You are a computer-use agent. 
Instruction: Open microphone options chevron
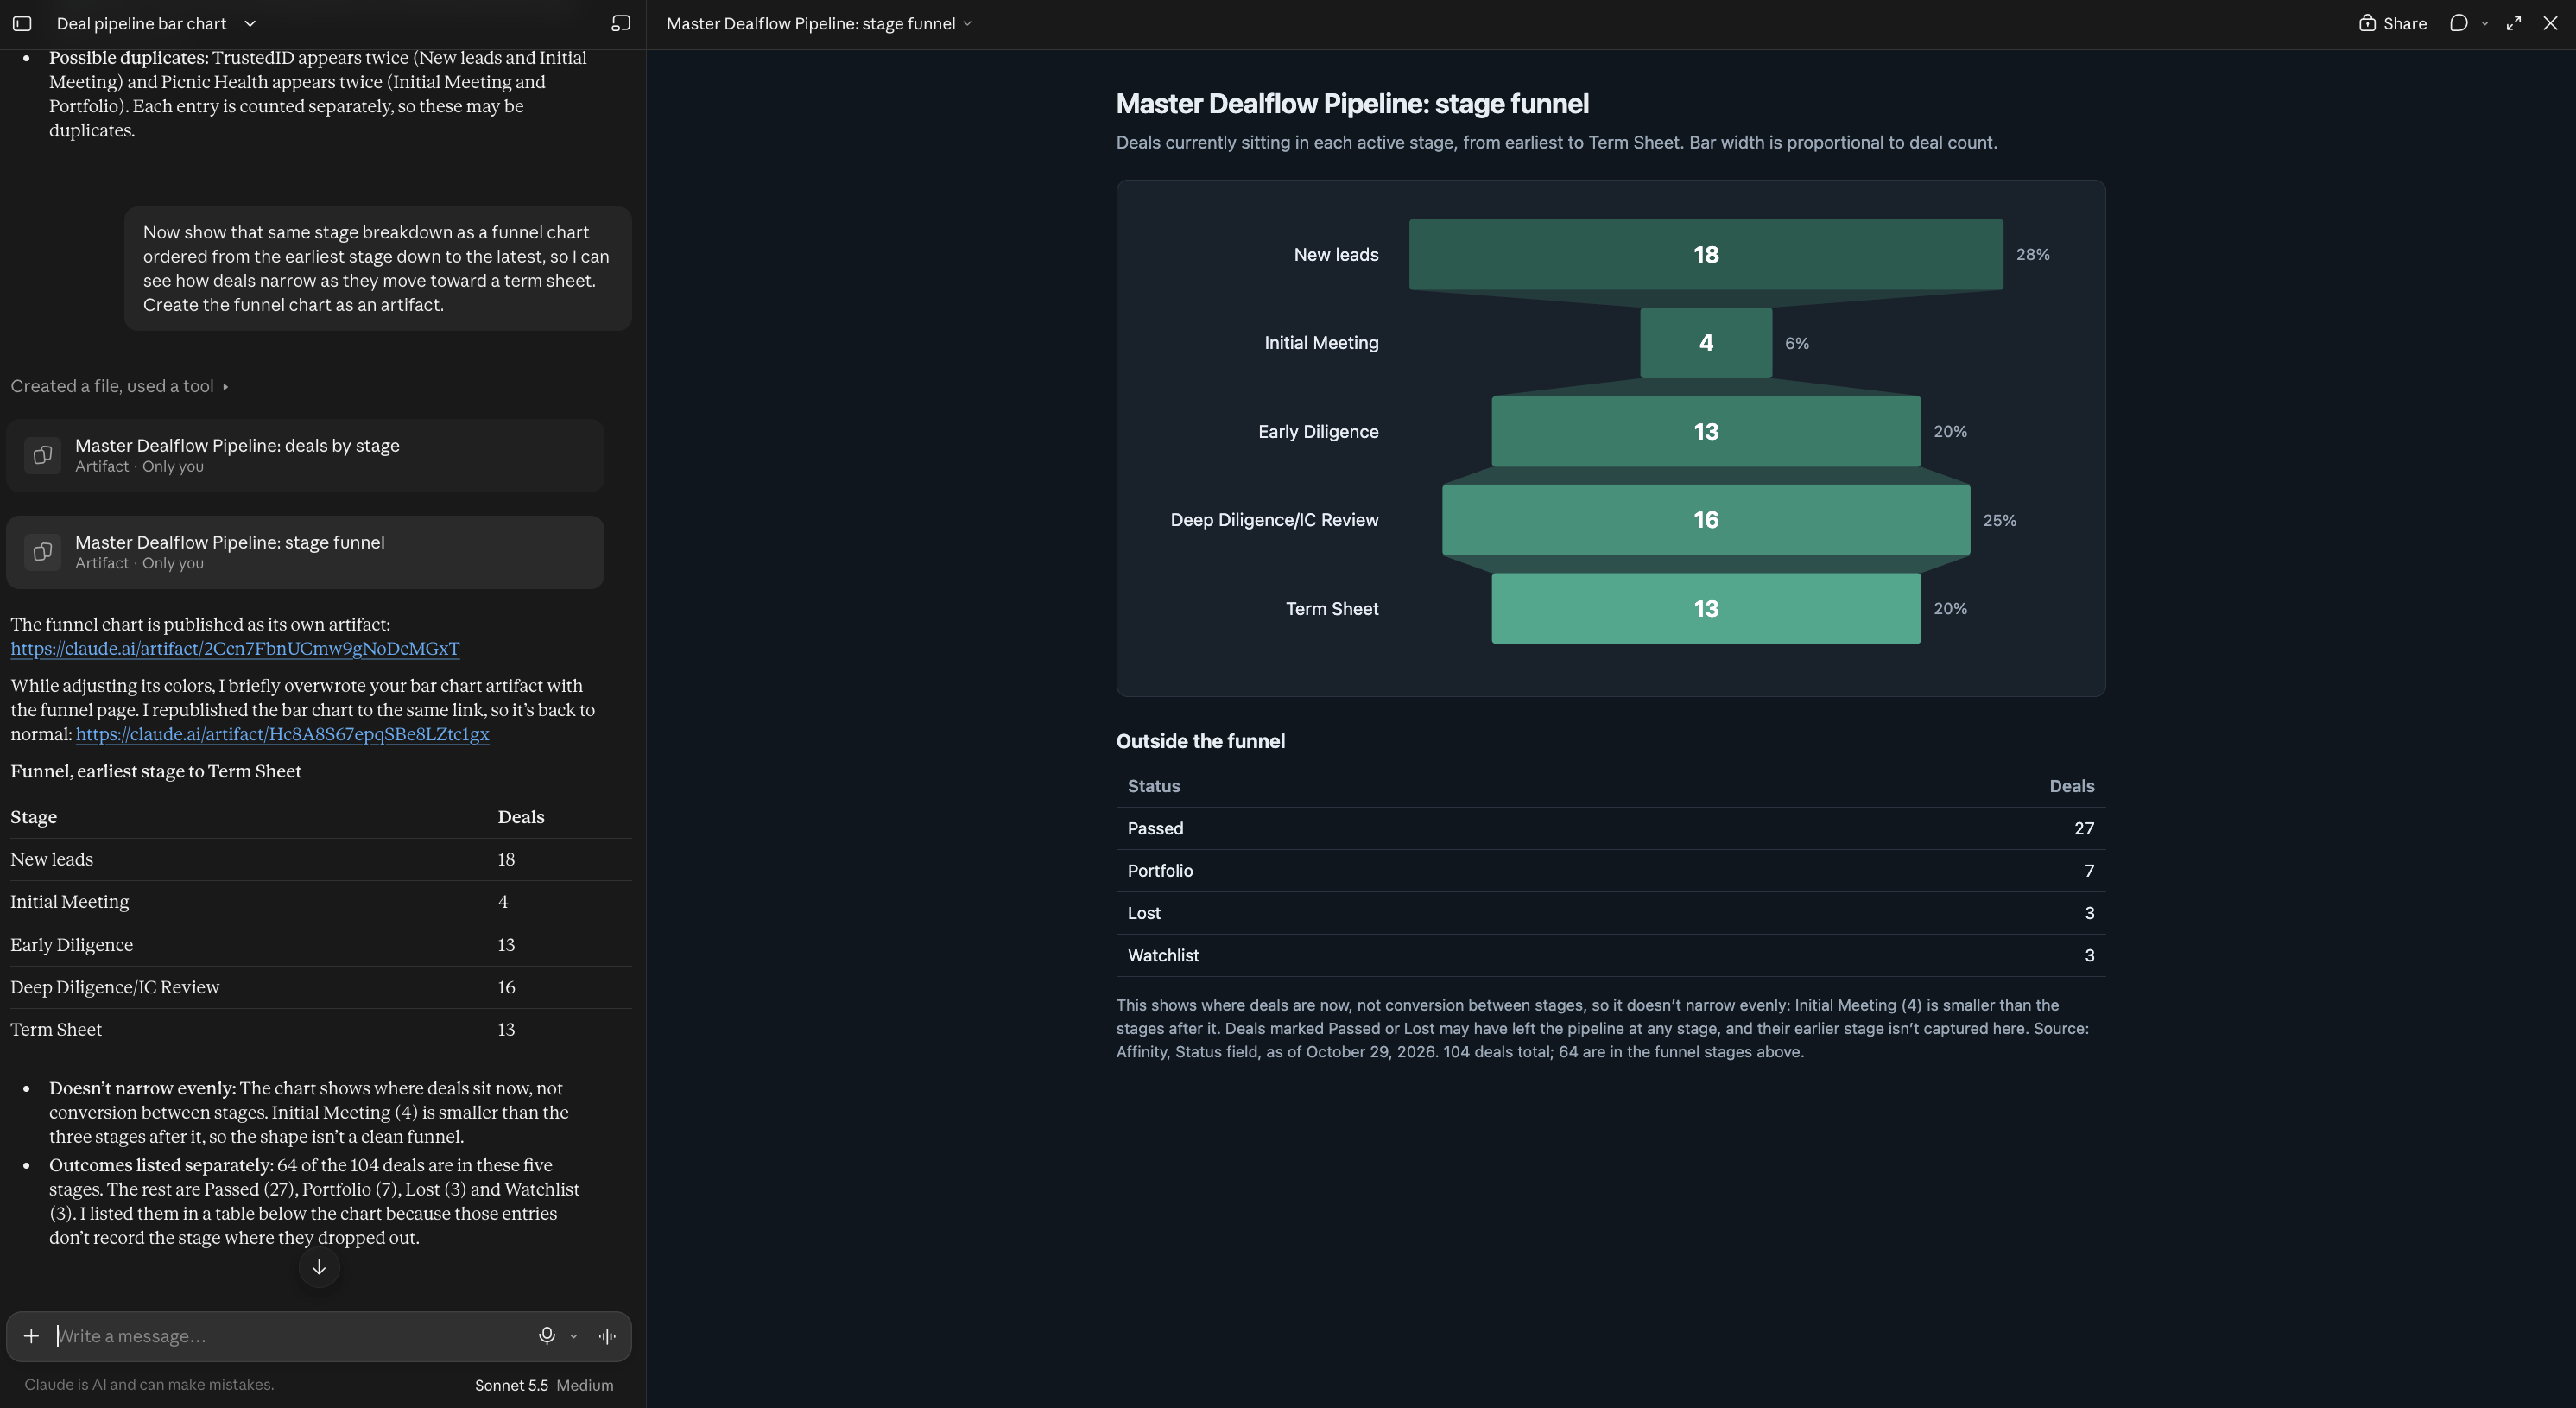pyautogui.click(x=574, y=1336)
